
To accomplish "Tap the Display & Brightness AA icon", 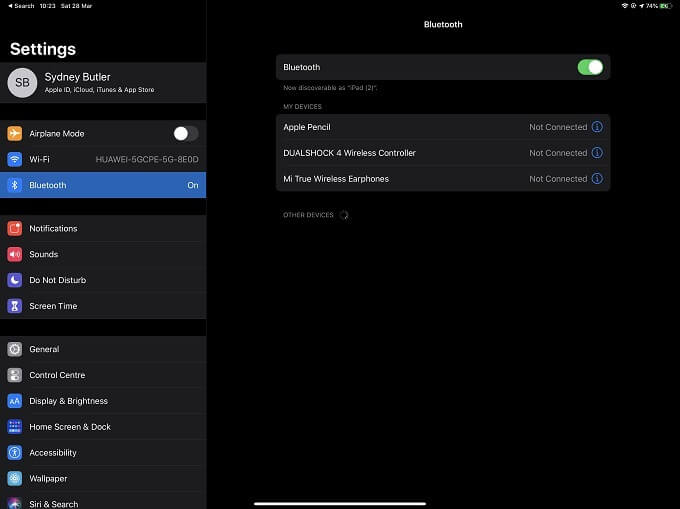I will pyautogui.click(x=15, y=401).
